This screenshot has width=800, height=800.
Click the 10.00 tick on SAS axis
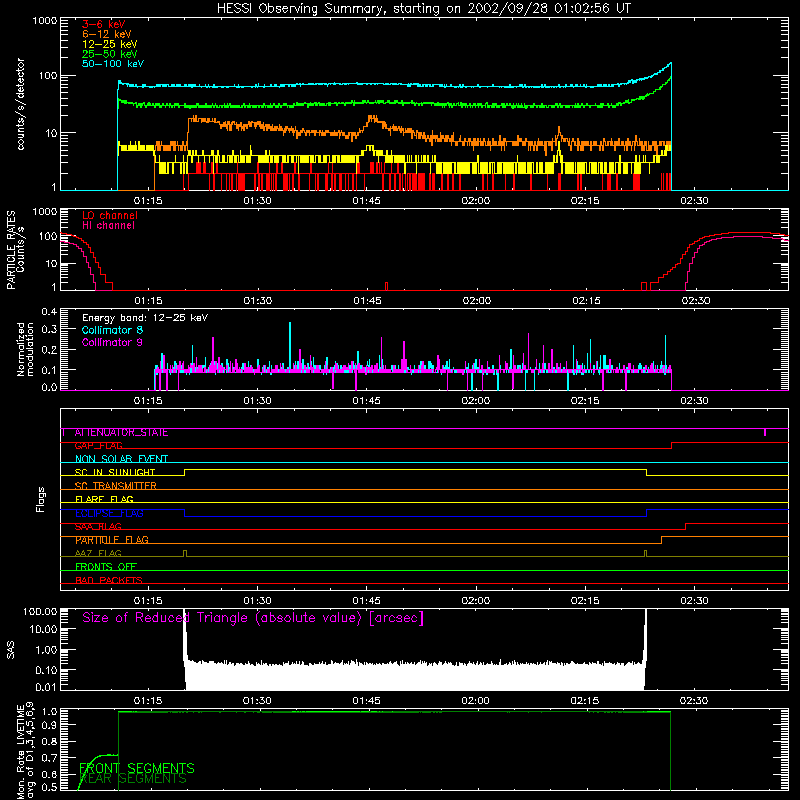point(42,630)
